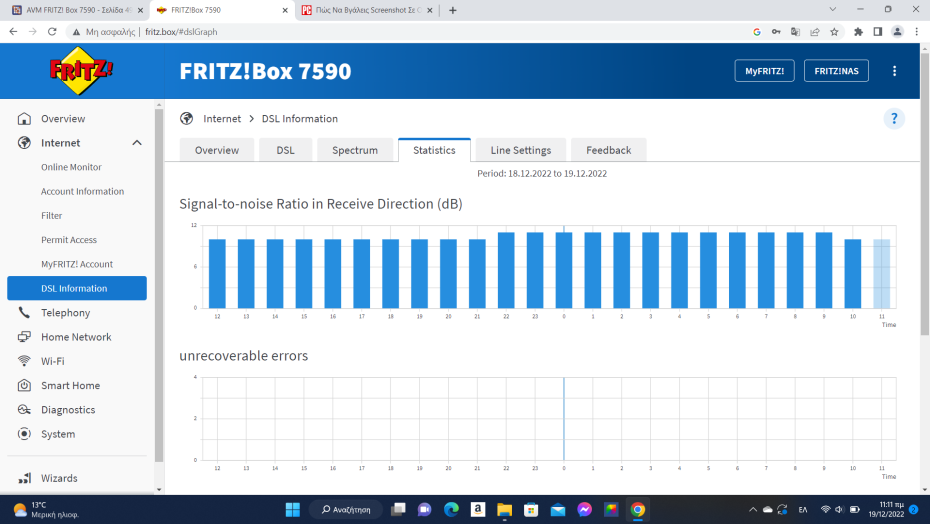
Task: Switch to the DSL tab
Action: 285,150
